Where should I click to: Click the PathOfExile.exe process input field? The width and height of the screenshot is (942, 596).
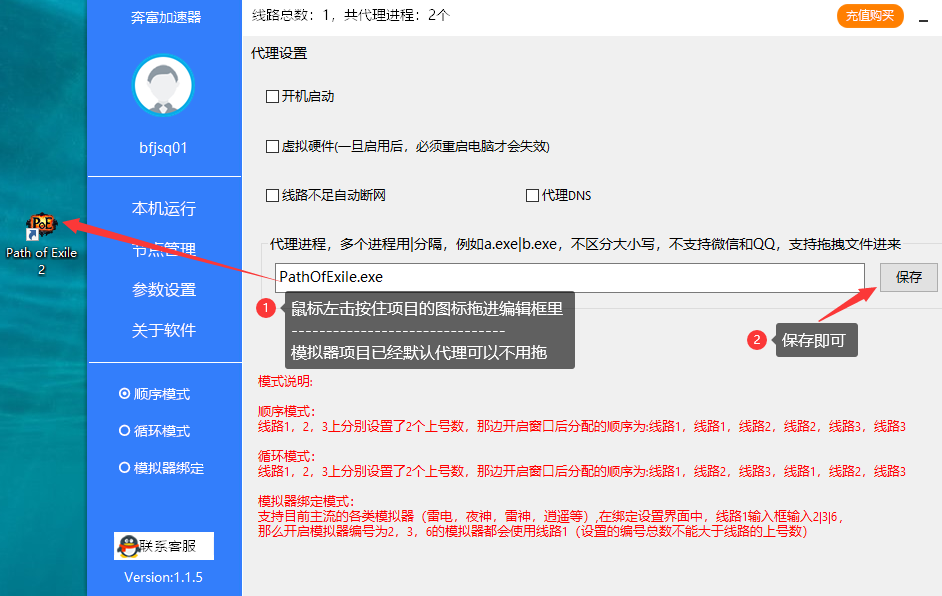[x=569, y=277]
